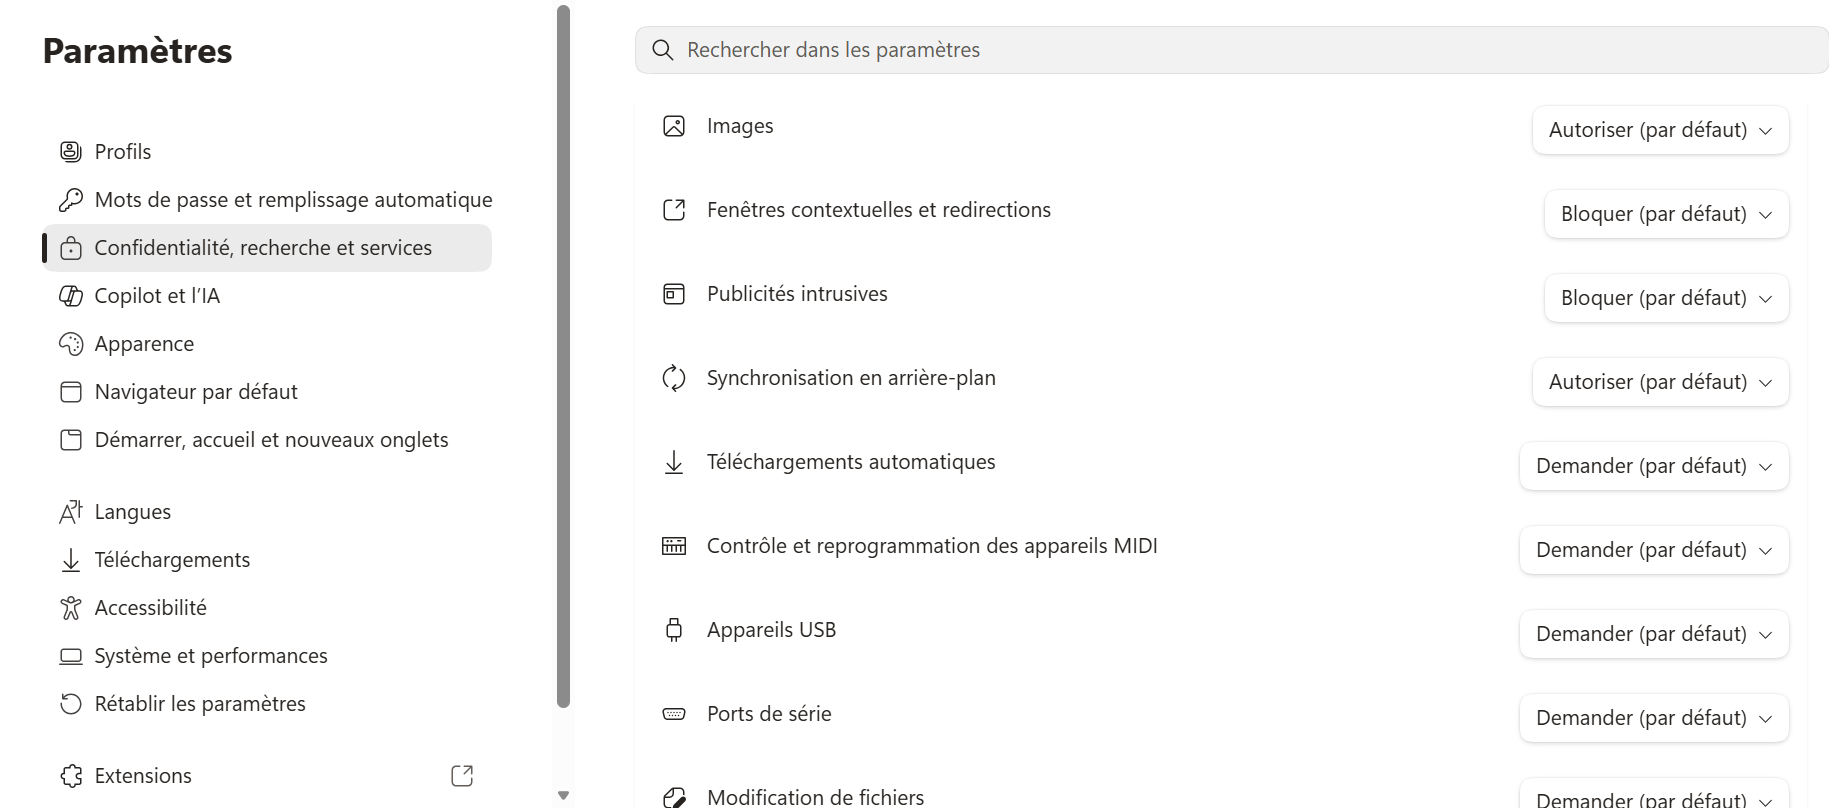
Task: Click the sidebar vertical scrollbar thumb
Action: coord(563,357)
